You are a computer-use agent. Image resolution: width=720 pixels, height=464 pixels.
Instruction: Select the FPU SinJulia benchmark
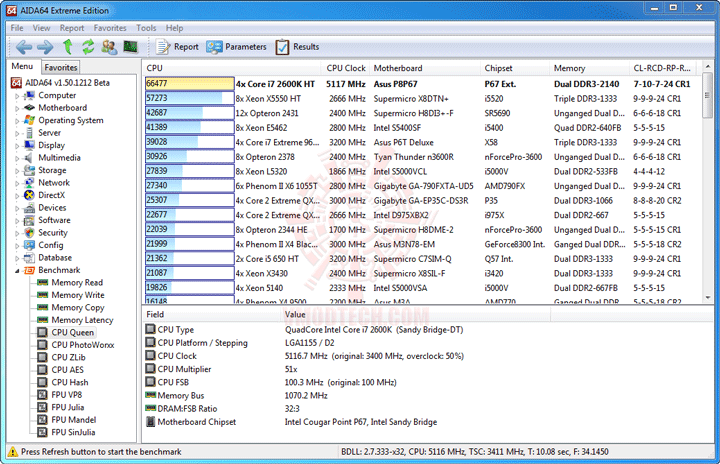73,432
